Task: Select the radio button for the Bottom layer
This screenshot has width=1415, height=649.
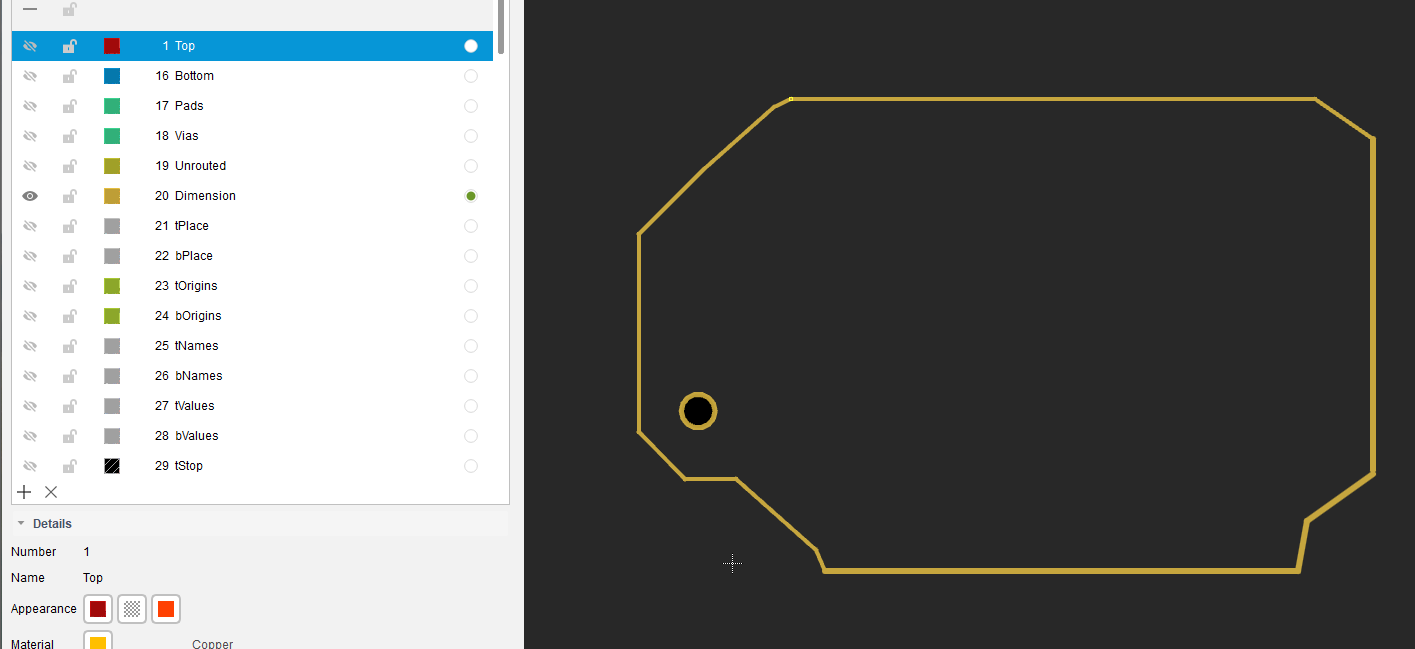Action: (471, 76)
